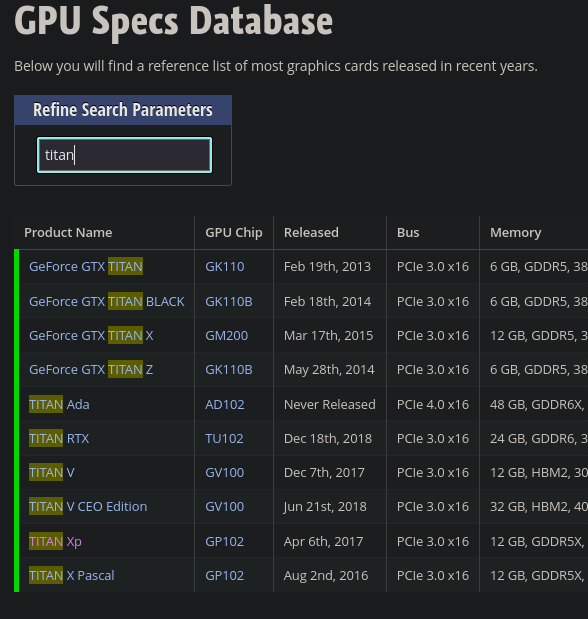Screen dimensions: 588x619
Task: Open TITAN RTX product link
Action: [59, 439]
